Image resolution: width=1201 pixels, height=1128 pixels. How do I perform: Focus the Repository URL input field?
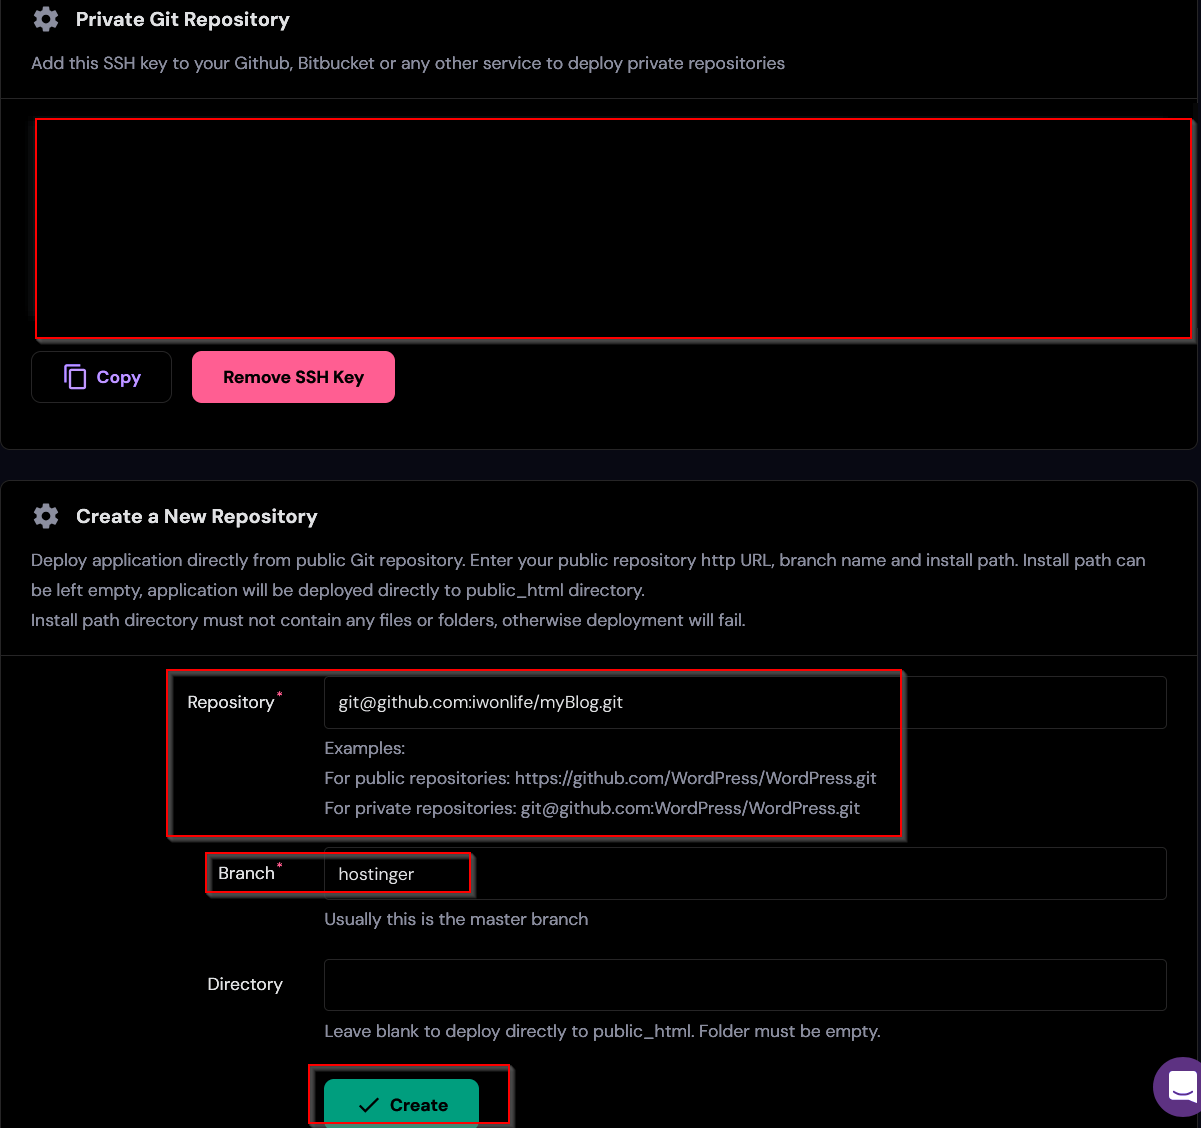point(744,702)
